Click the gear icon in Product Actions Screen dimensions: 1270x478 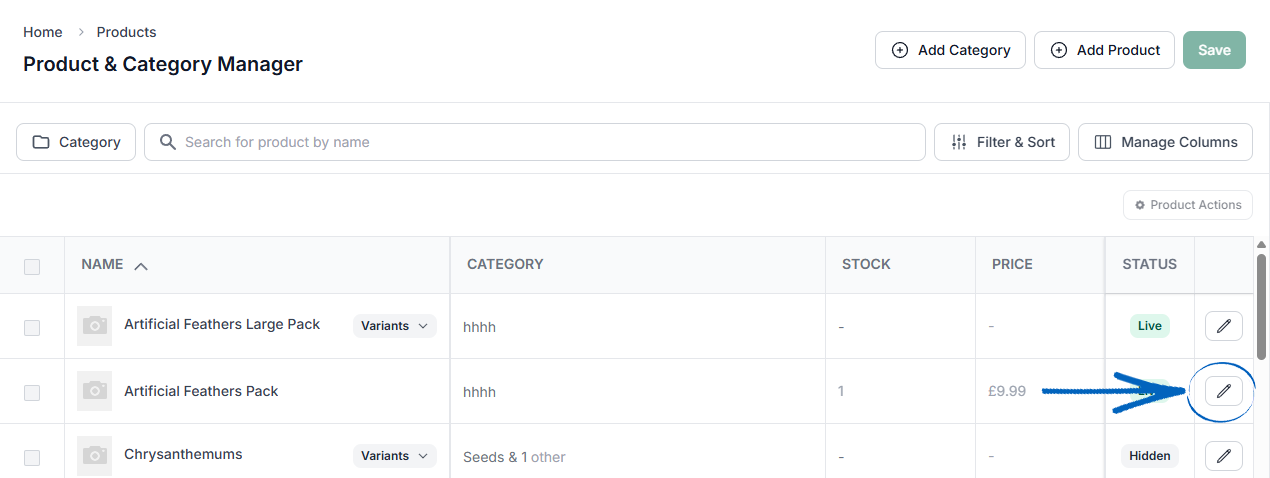coord(1140,205)
